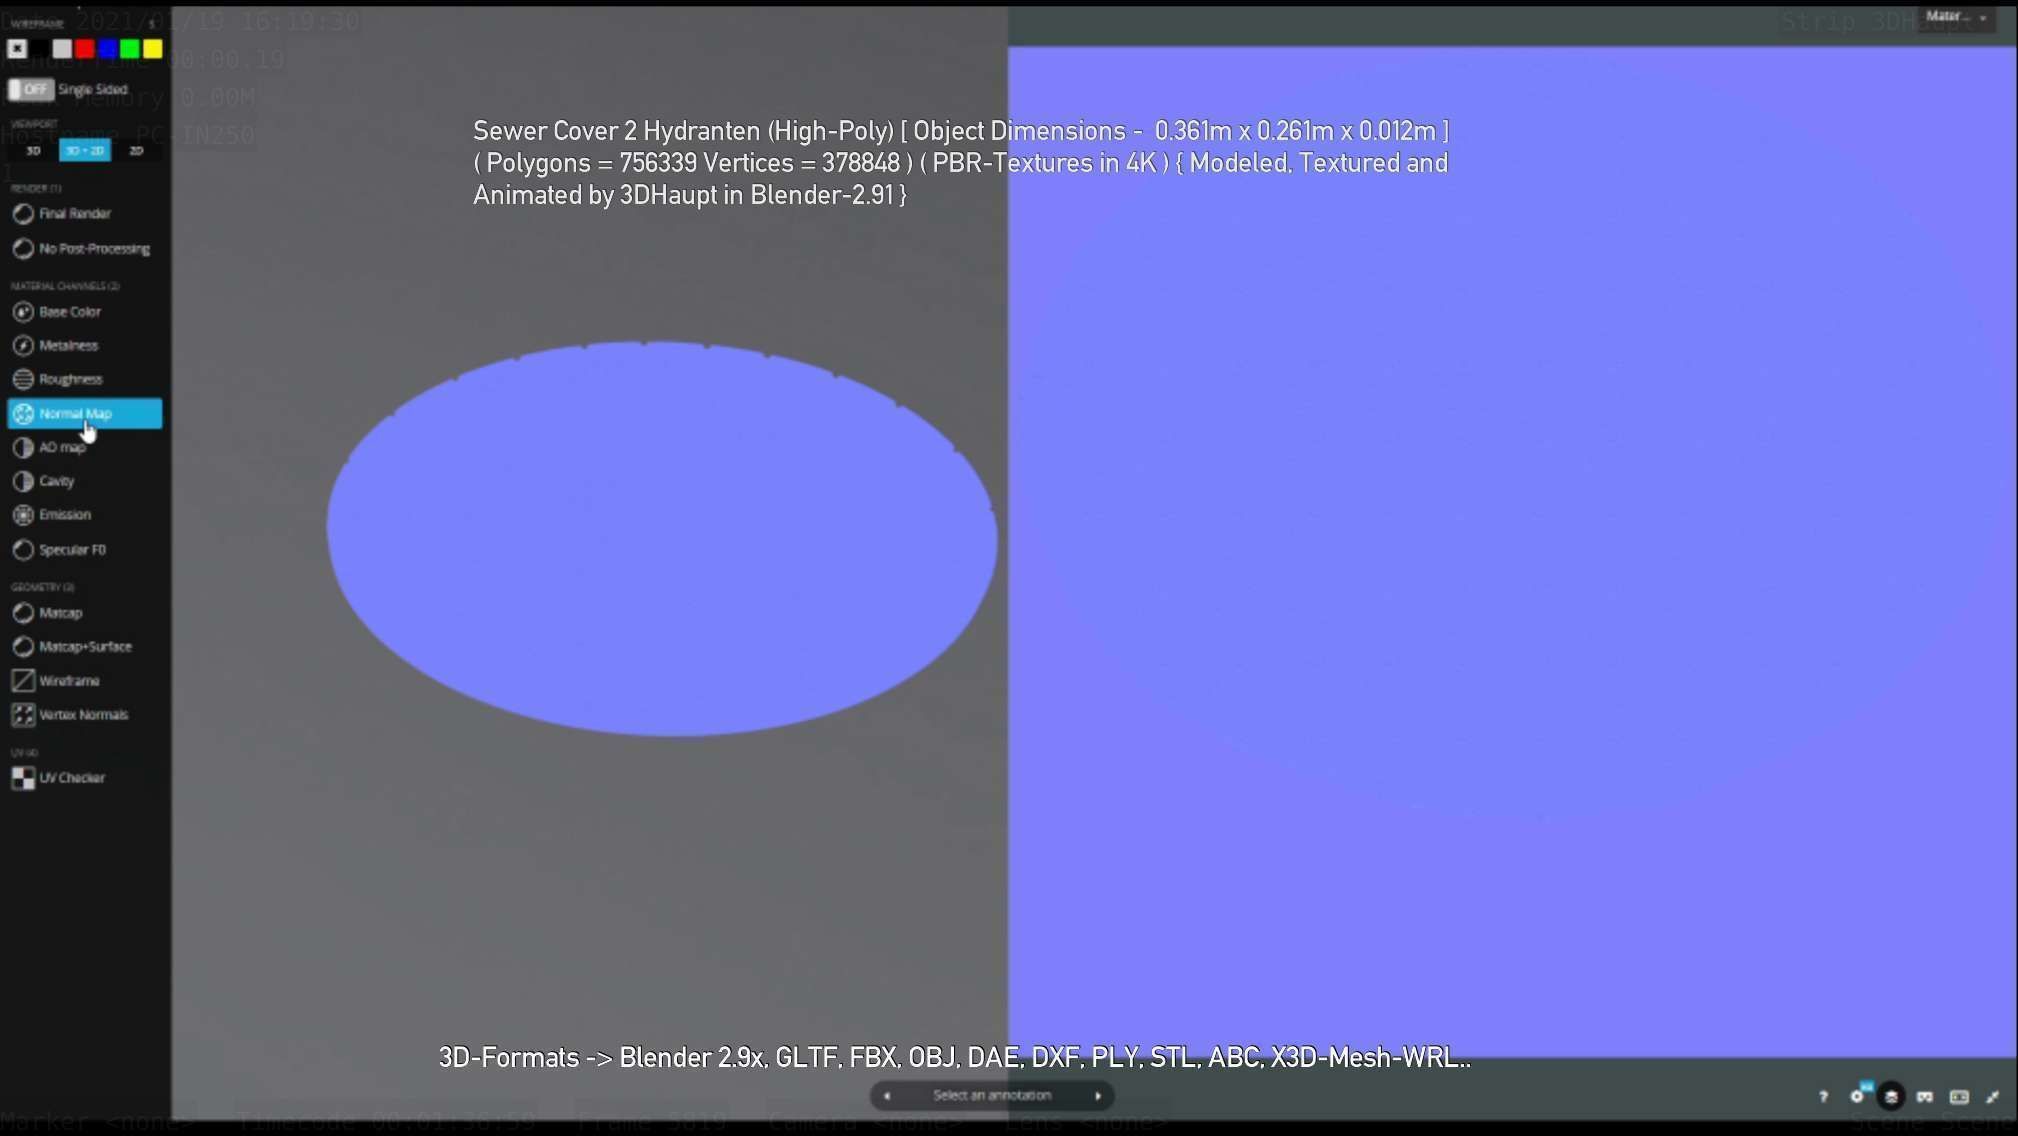
Task: Select the Final Render option
Action: (x=74, y=214)
